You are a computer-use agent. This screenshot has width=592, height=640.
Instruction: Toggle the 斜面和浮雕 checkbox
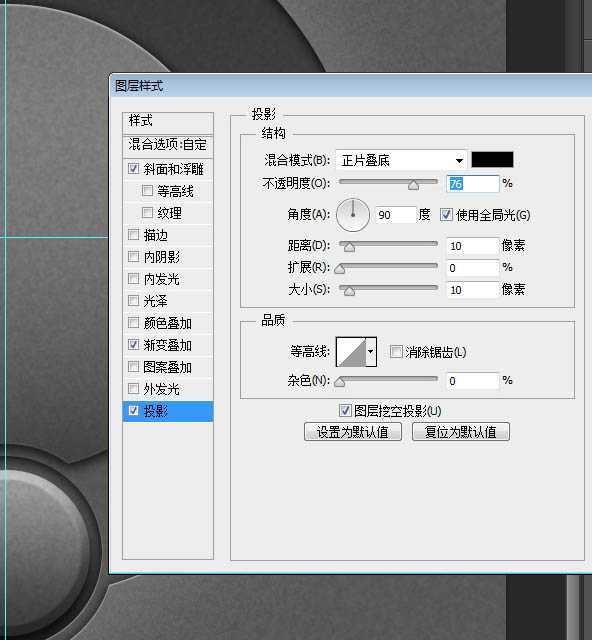134,169
